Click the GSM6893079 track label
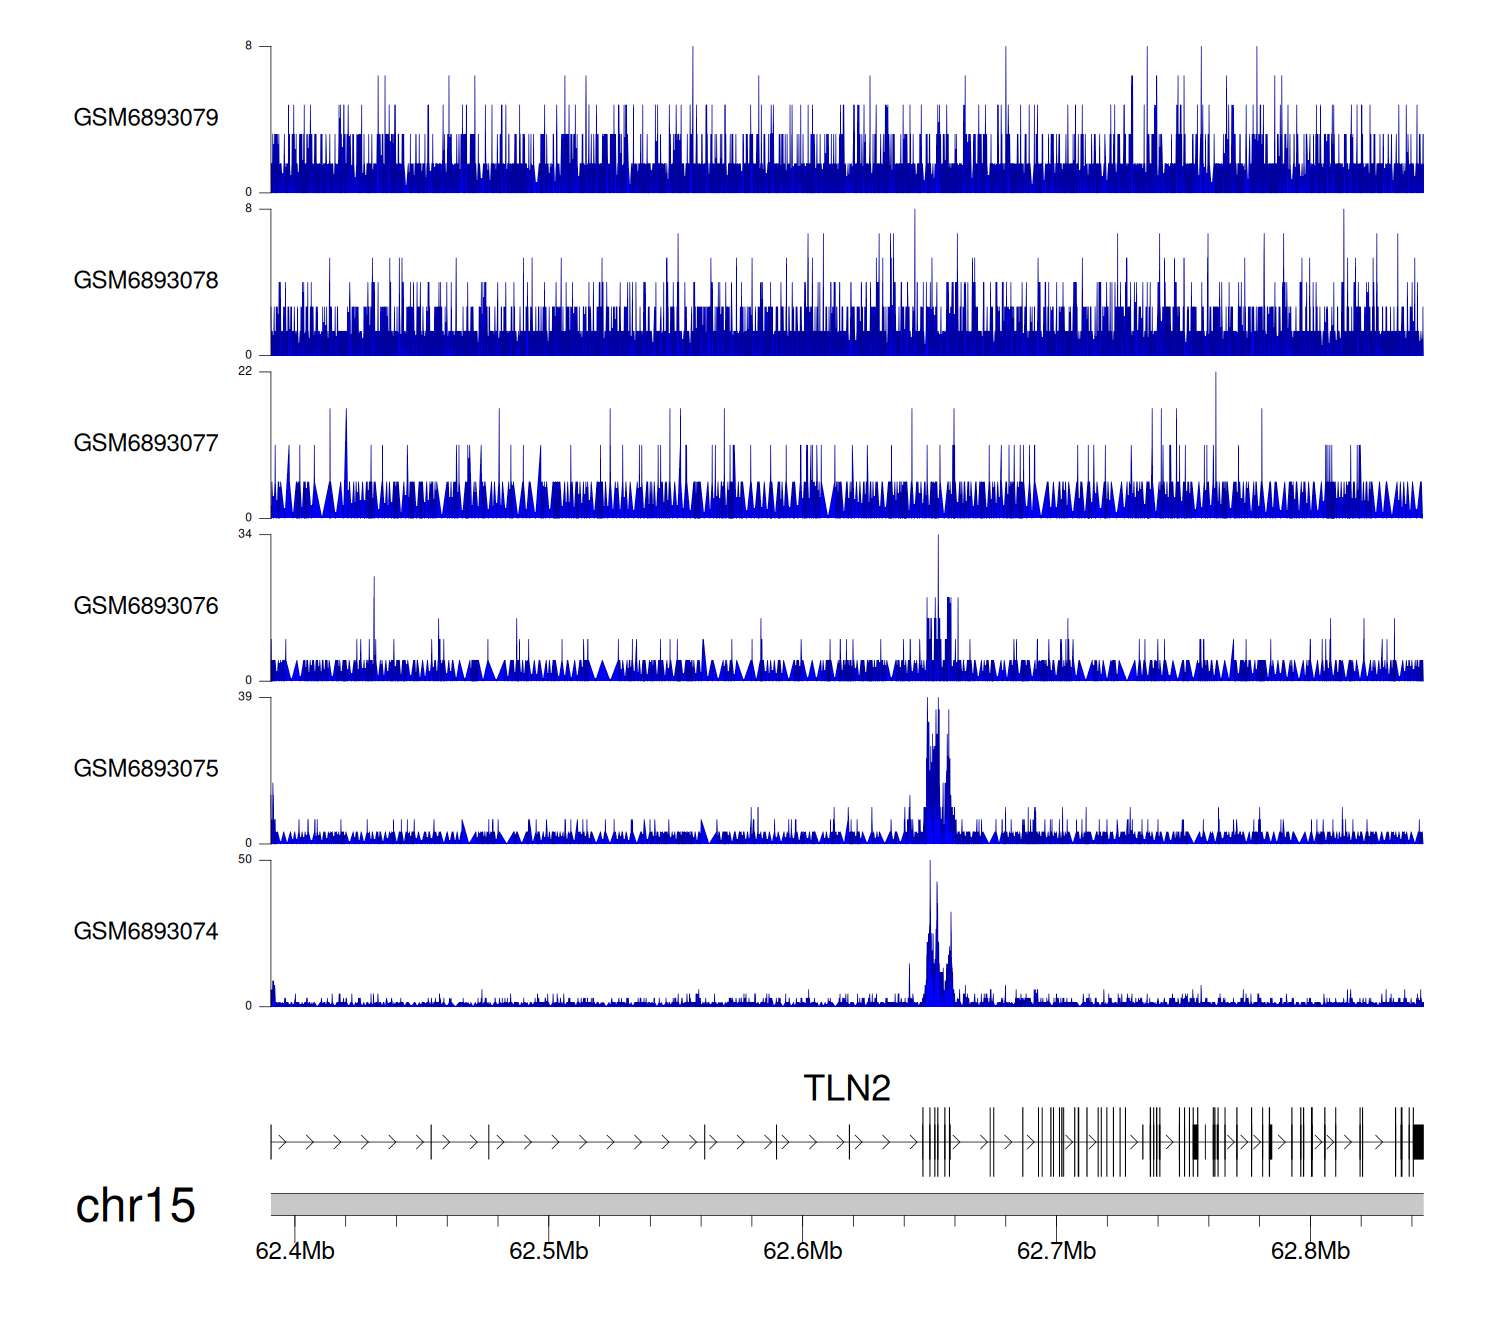 pyautogui.click(x=146, y=118)
